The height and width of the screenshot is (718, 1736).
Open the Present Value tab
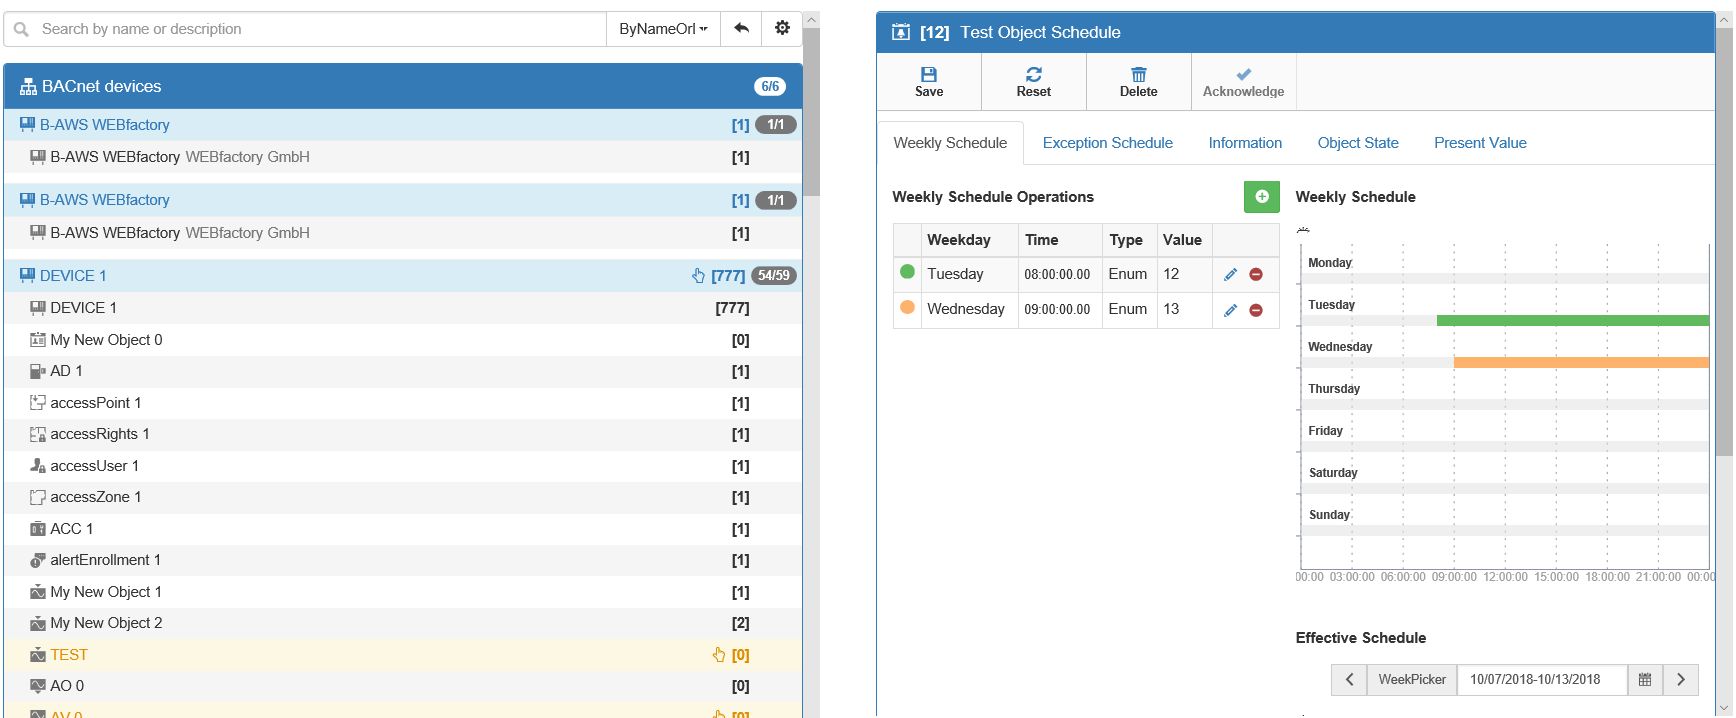1479,143
